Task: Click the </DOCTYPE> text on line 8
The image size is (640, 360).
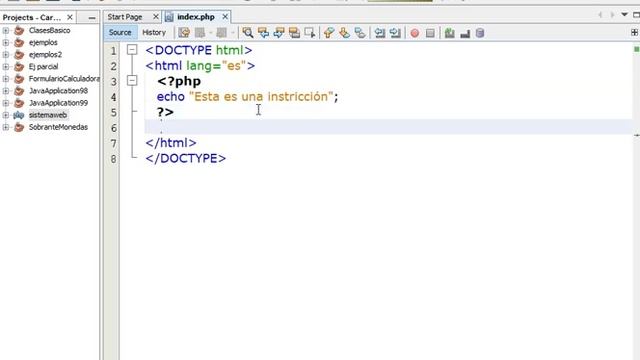Action: coord(185,158)
